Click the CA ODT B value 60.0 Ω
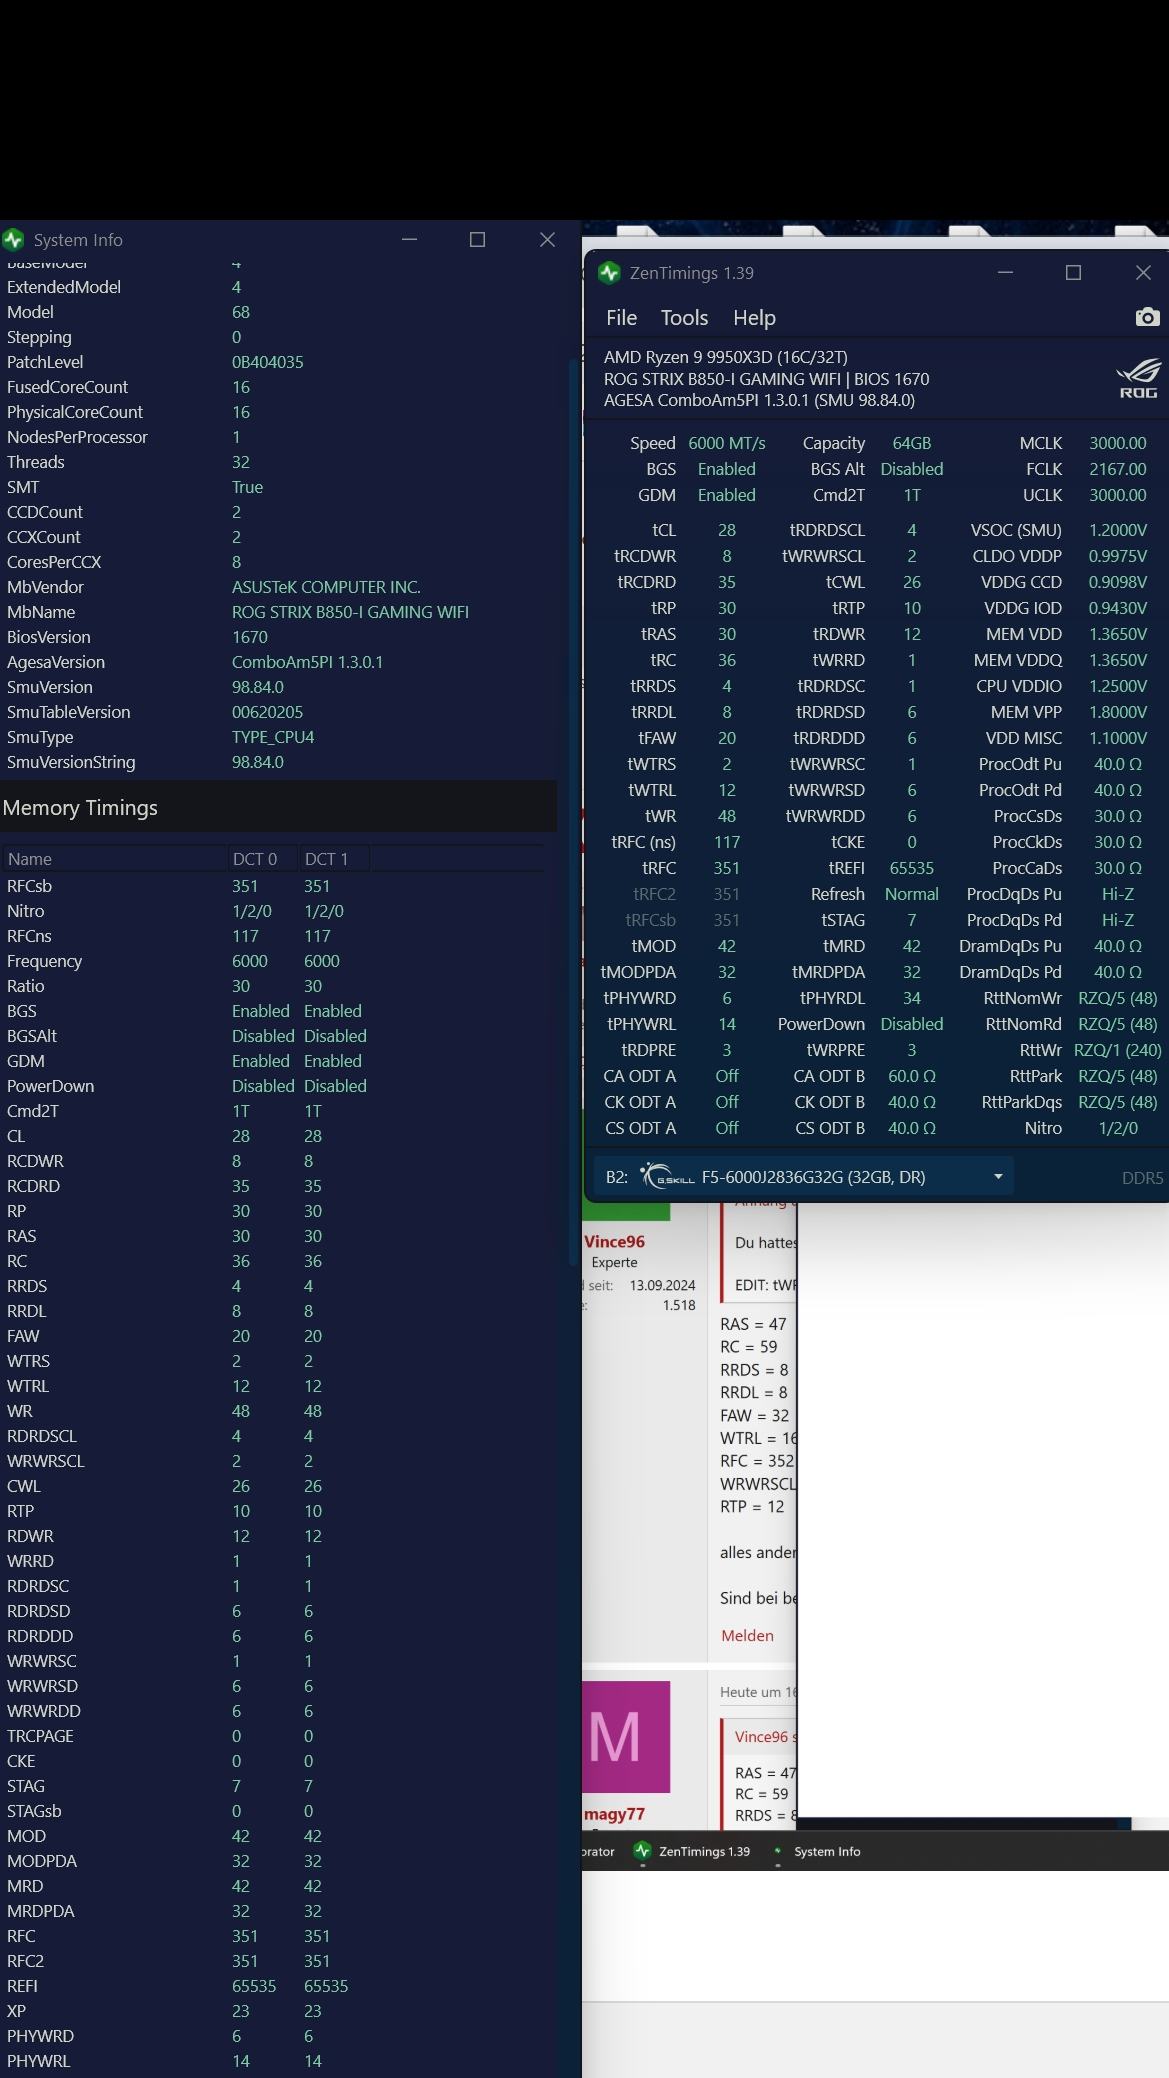The width and height of the screenshot is (1169, 2078). [911, 1076]
